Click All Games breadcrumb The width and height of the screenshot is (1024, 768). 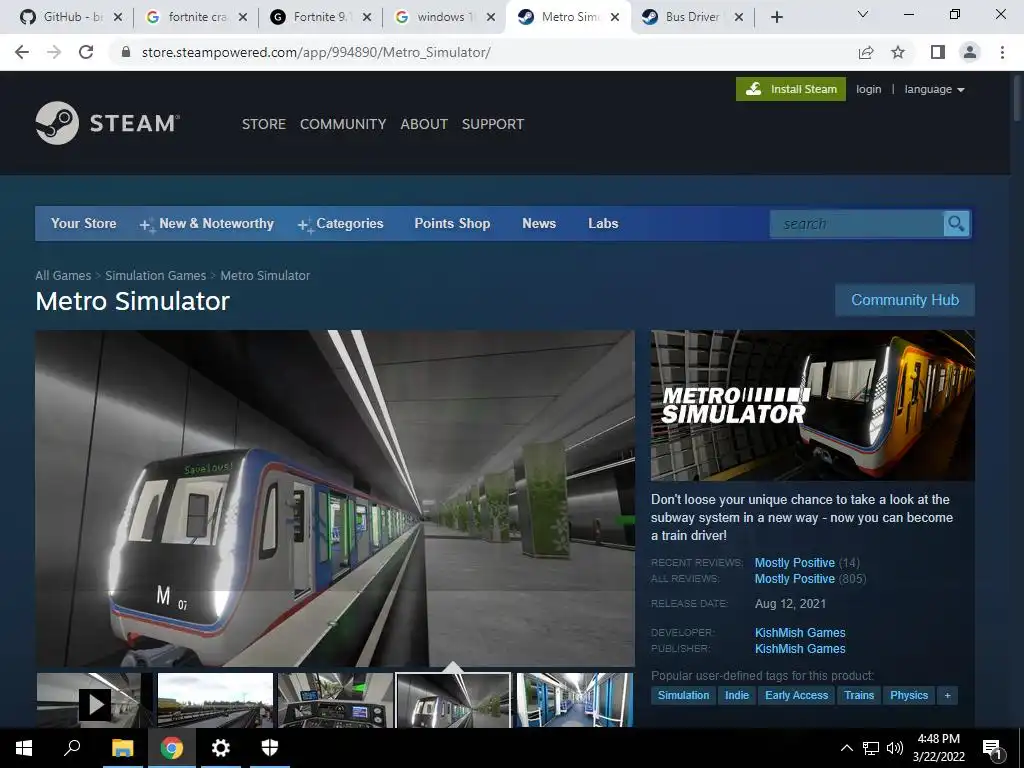tap(63, 276)
